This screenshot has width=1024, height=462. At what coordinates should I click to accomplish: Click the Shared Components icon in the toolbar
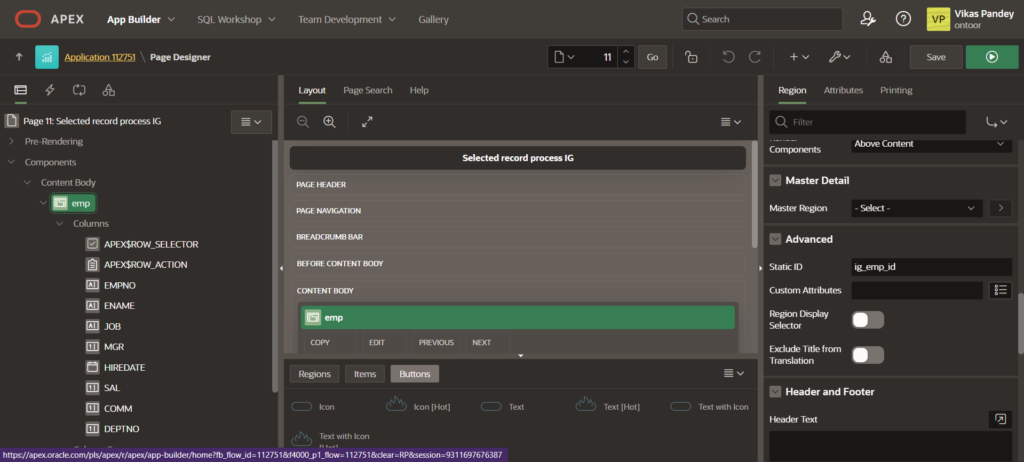[885, 57]
